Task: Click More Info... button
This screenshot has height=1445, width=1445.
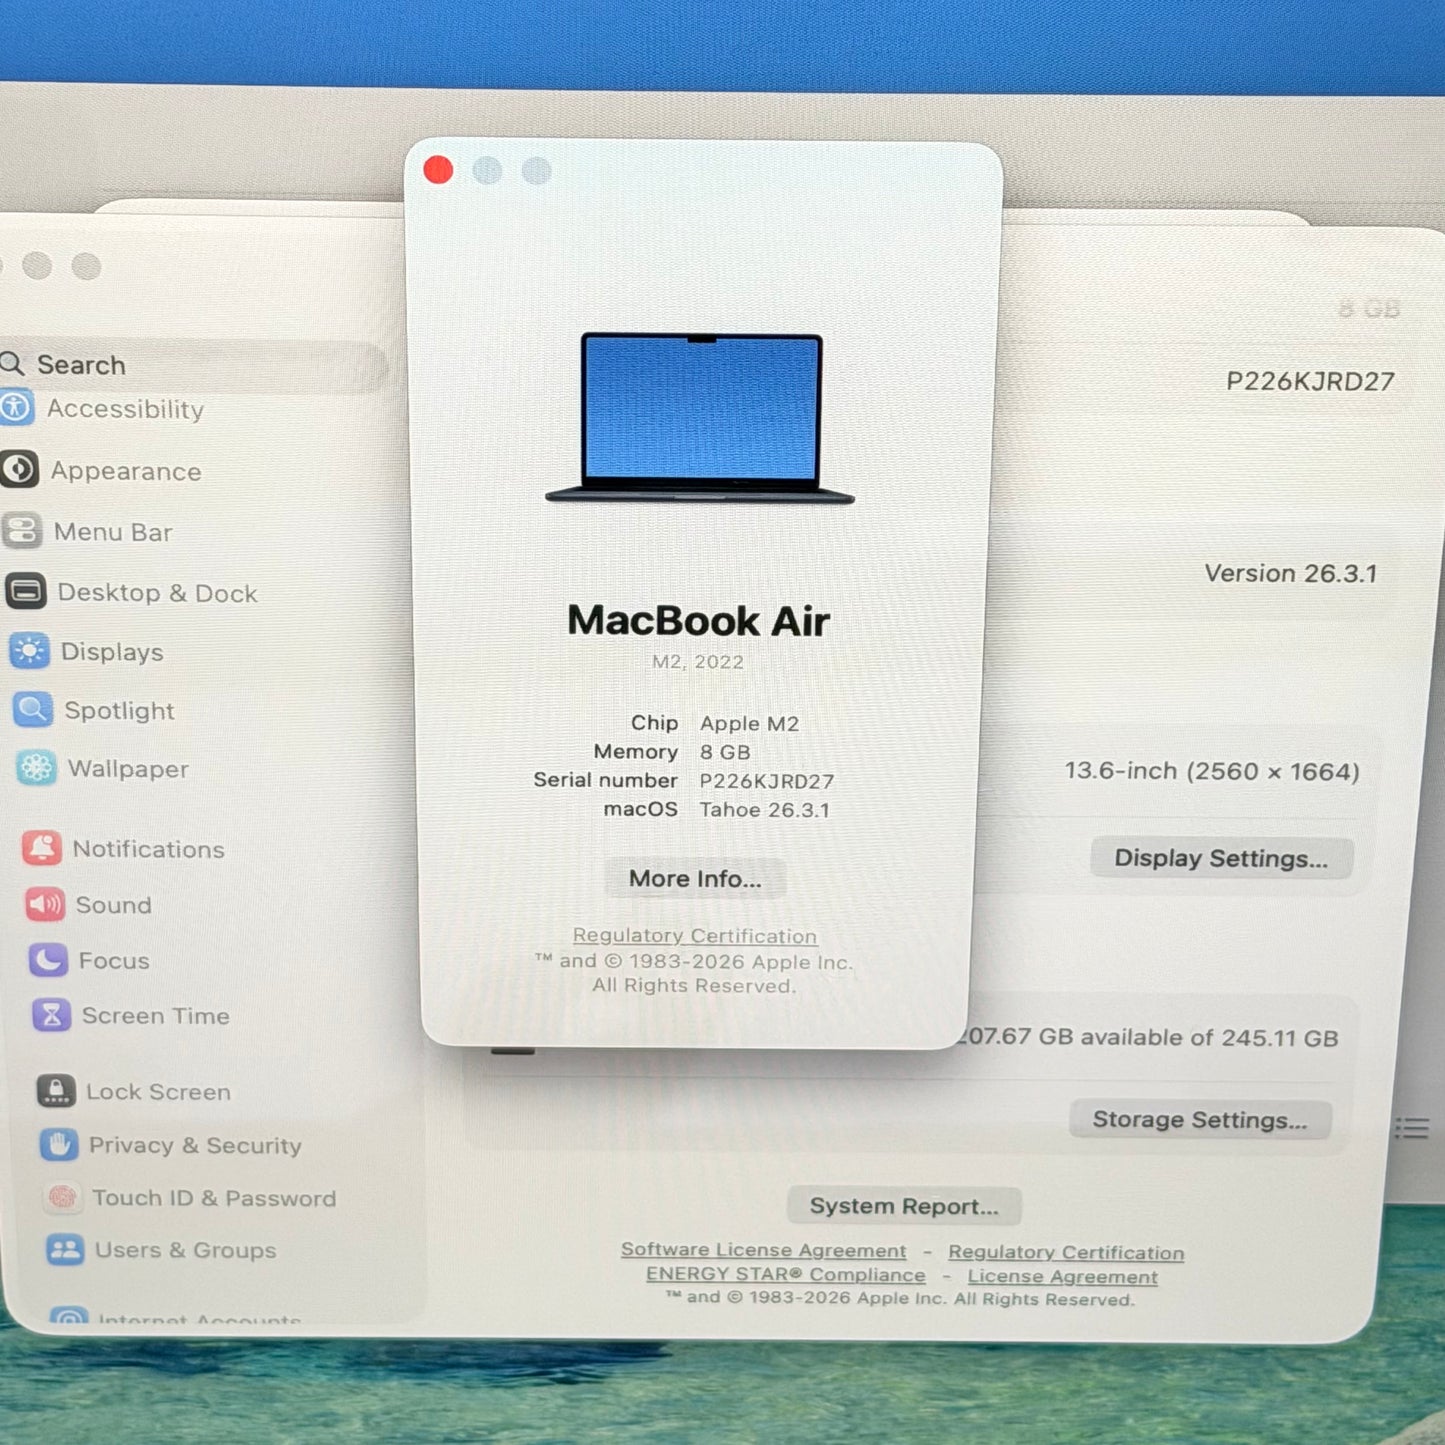Action: [x=695, y=878]
